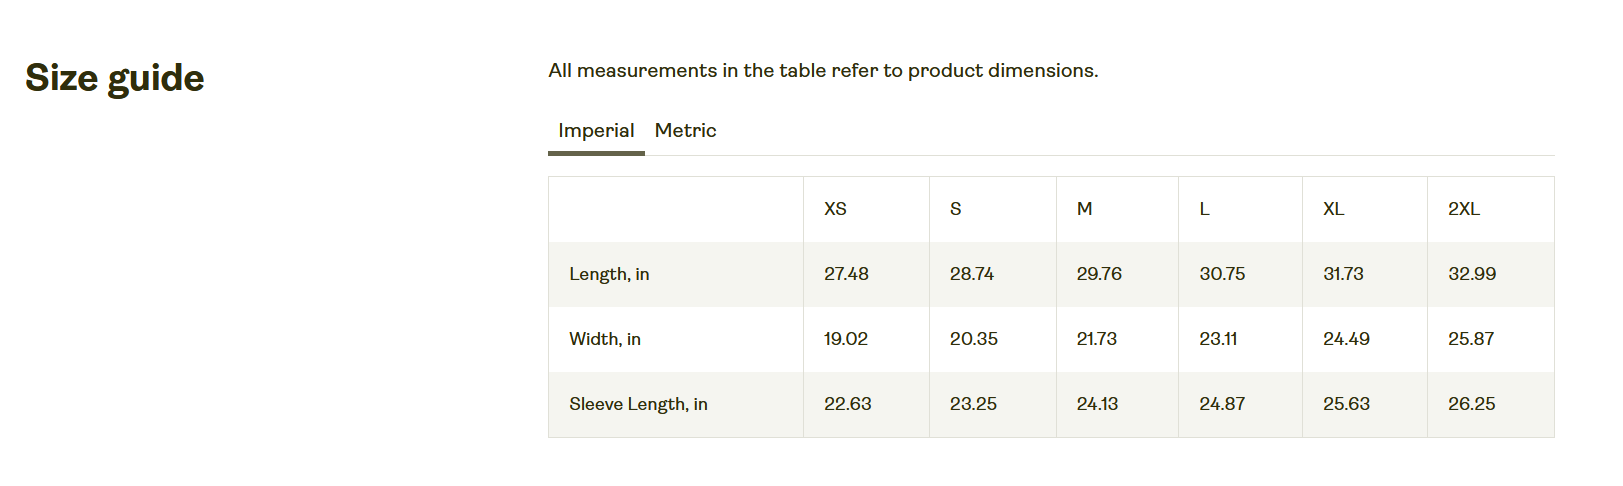Click the M width value 21.73
1623x486 pixels.
[x=1096, y=339]
